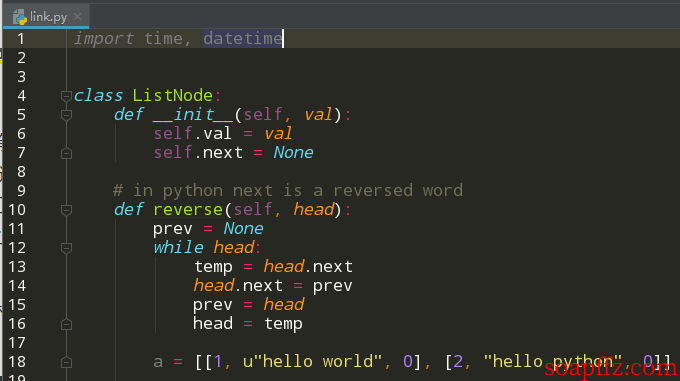This screenshot has width=680, height=381.
Task: Click the 'while' keyword on line 12
Action: (x=178, y=247)
